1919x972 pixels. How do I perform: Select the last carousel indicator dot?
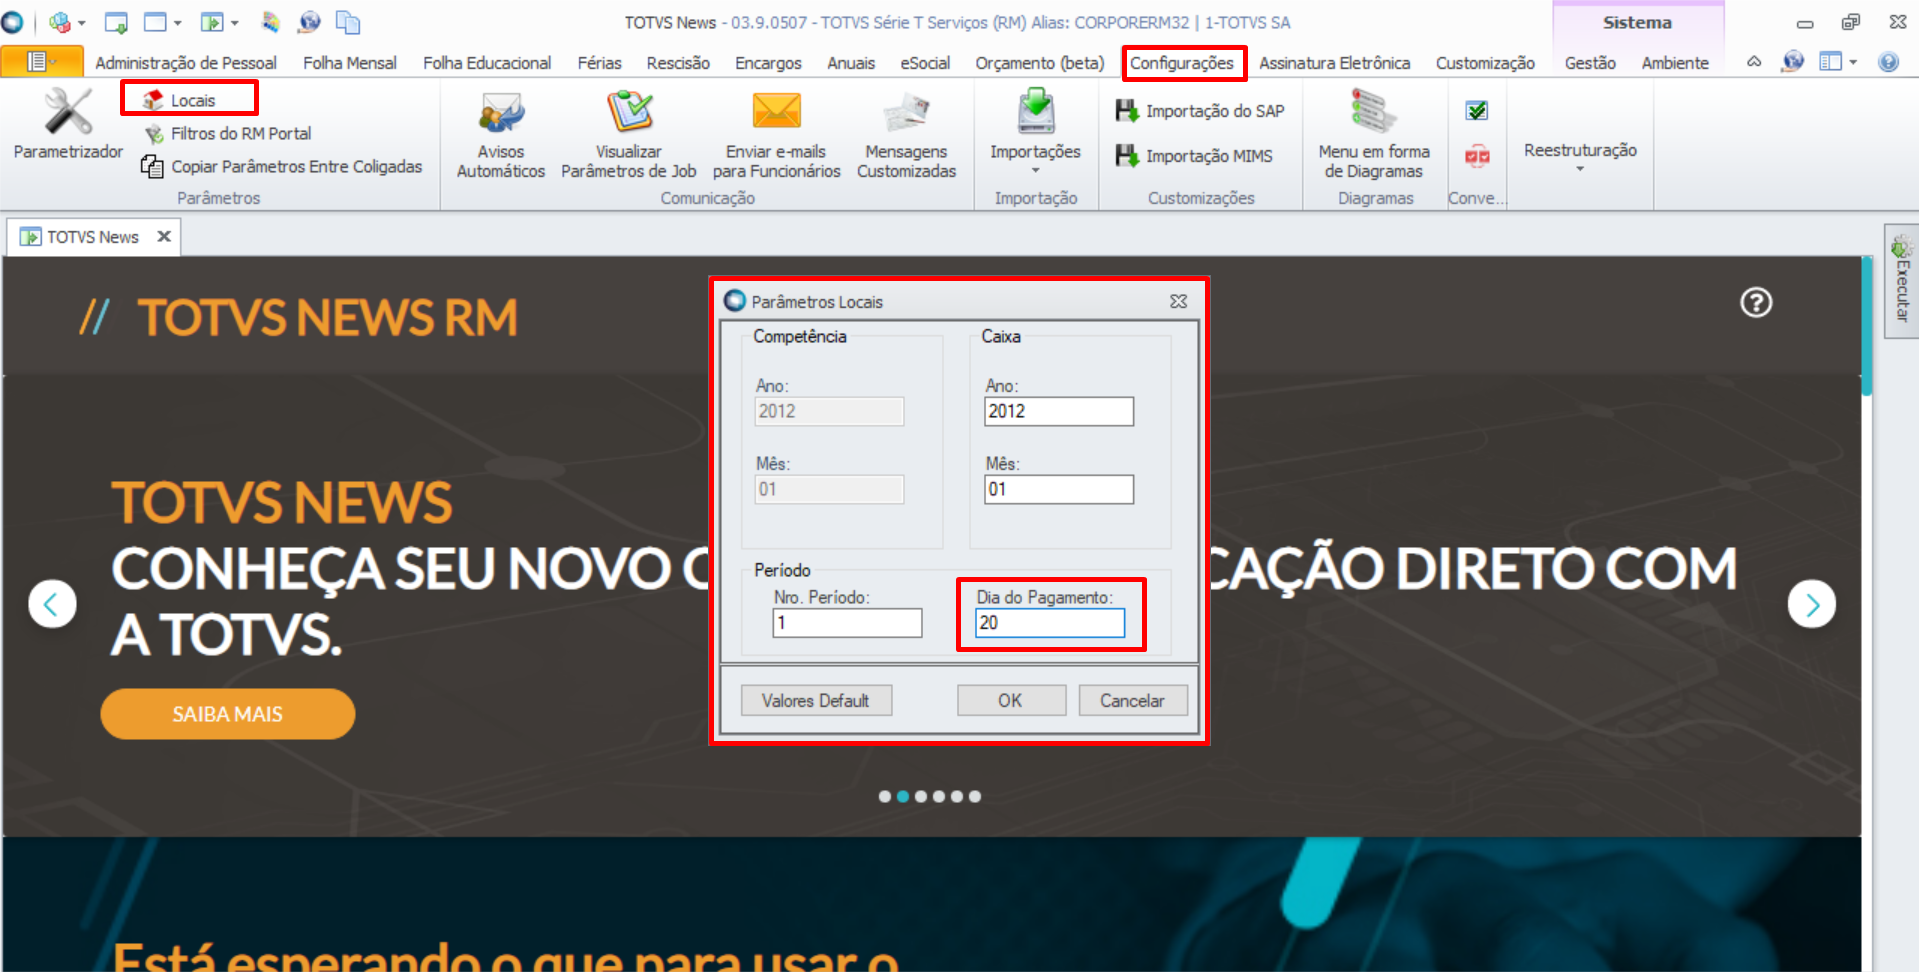(975, 796)
